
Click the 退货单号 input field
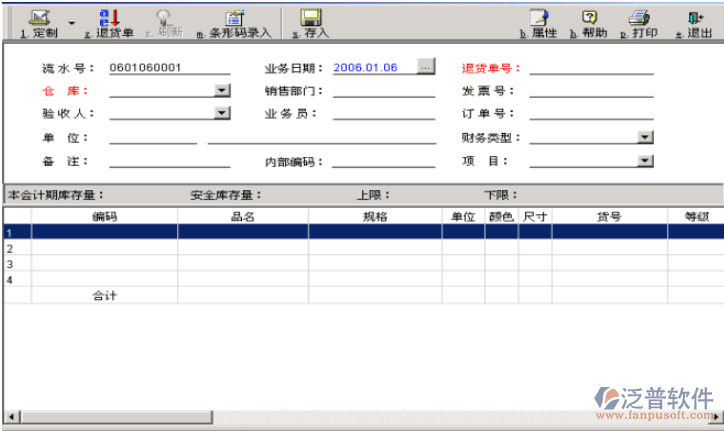pyautogui.click(x=590, y=68)
